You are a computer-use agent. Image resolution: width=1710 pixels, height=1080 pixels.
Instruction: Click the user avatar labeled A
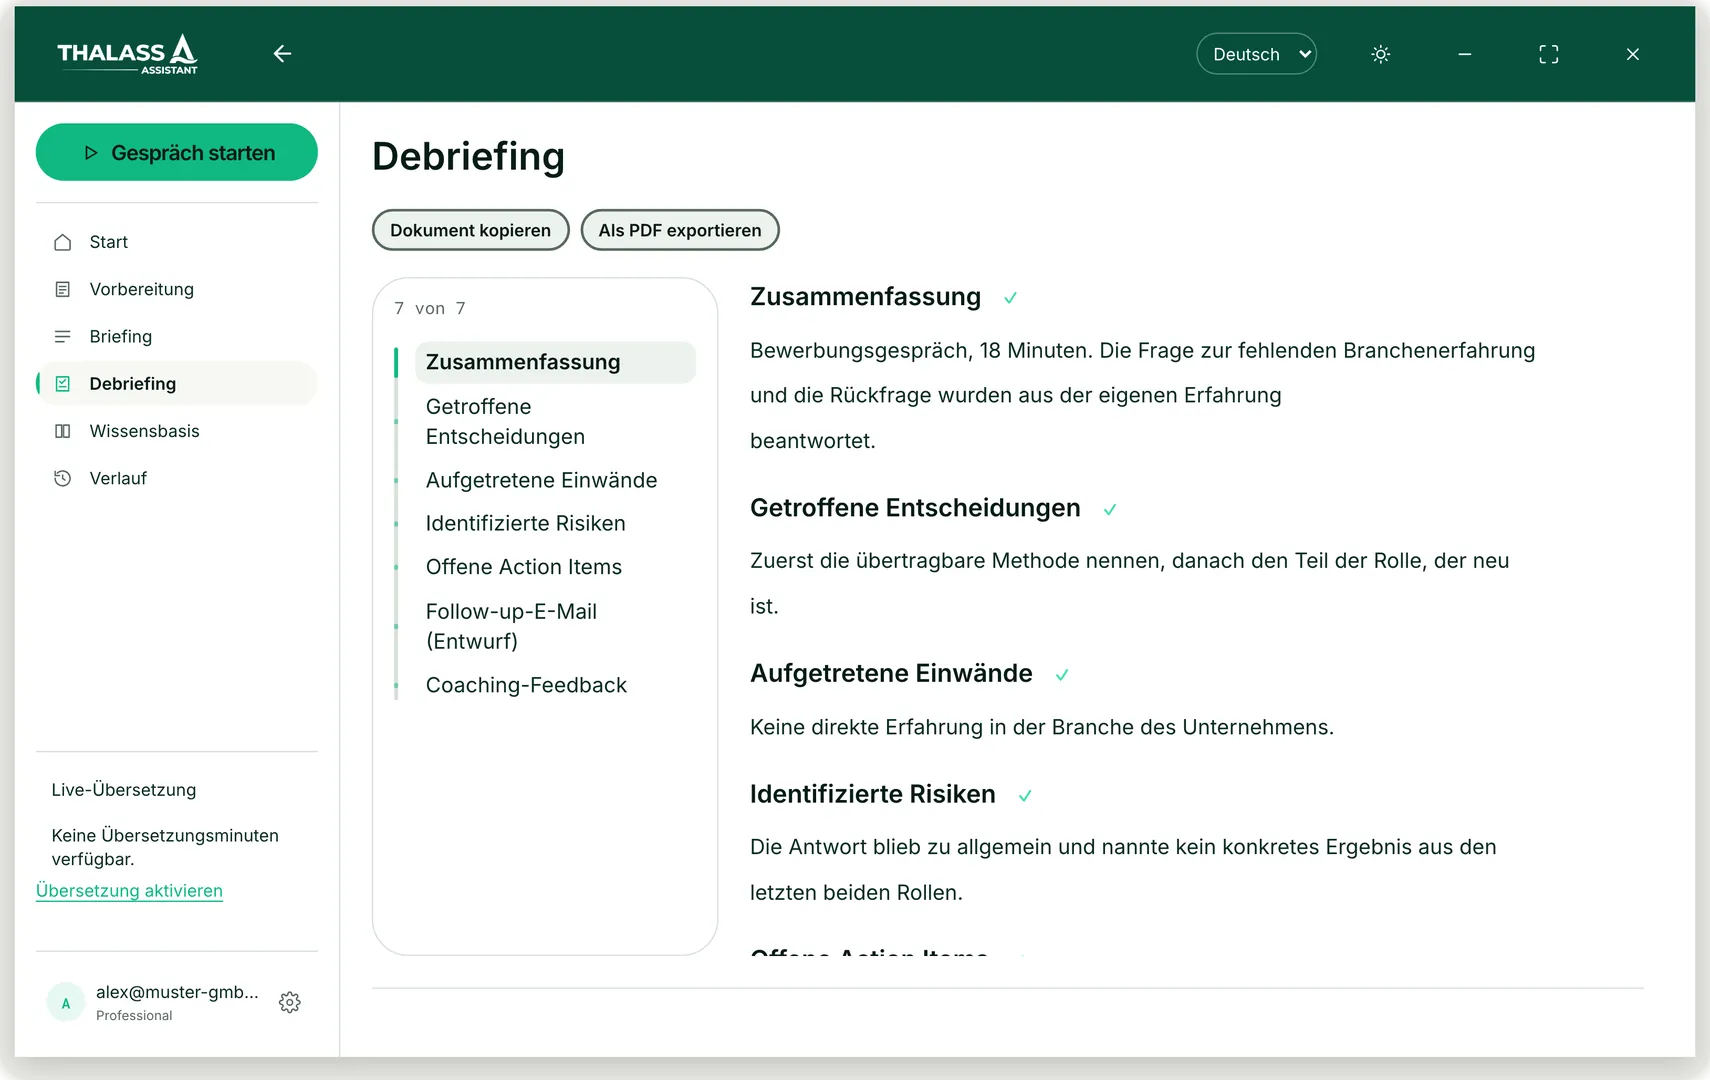[66, 1003]
